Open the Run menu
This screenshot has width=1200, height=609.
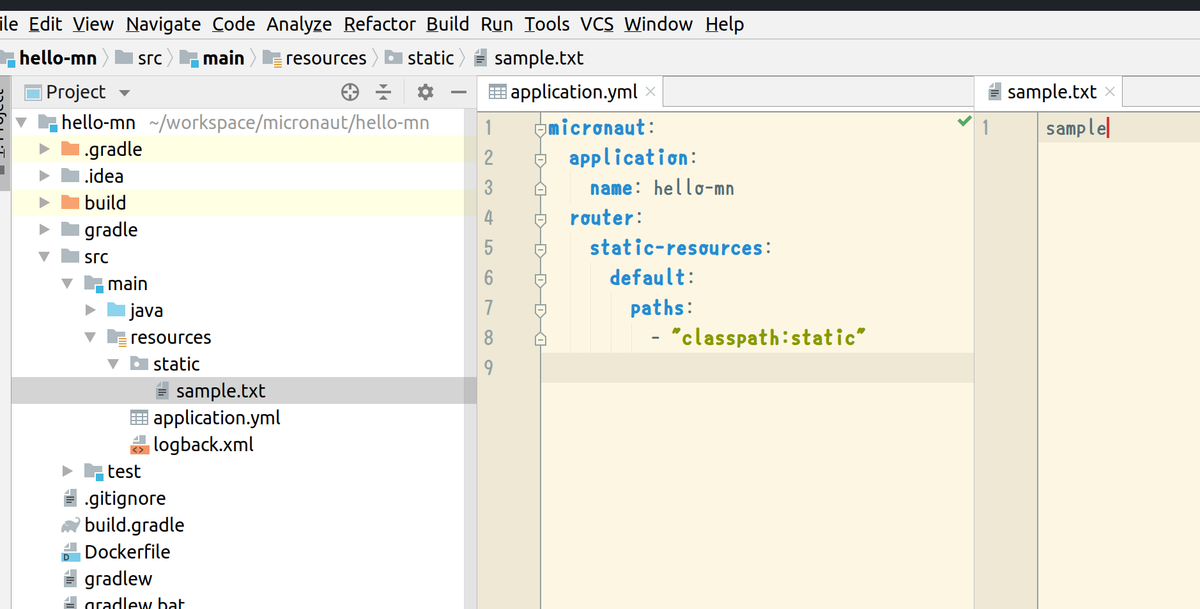(x=497, y=24)
